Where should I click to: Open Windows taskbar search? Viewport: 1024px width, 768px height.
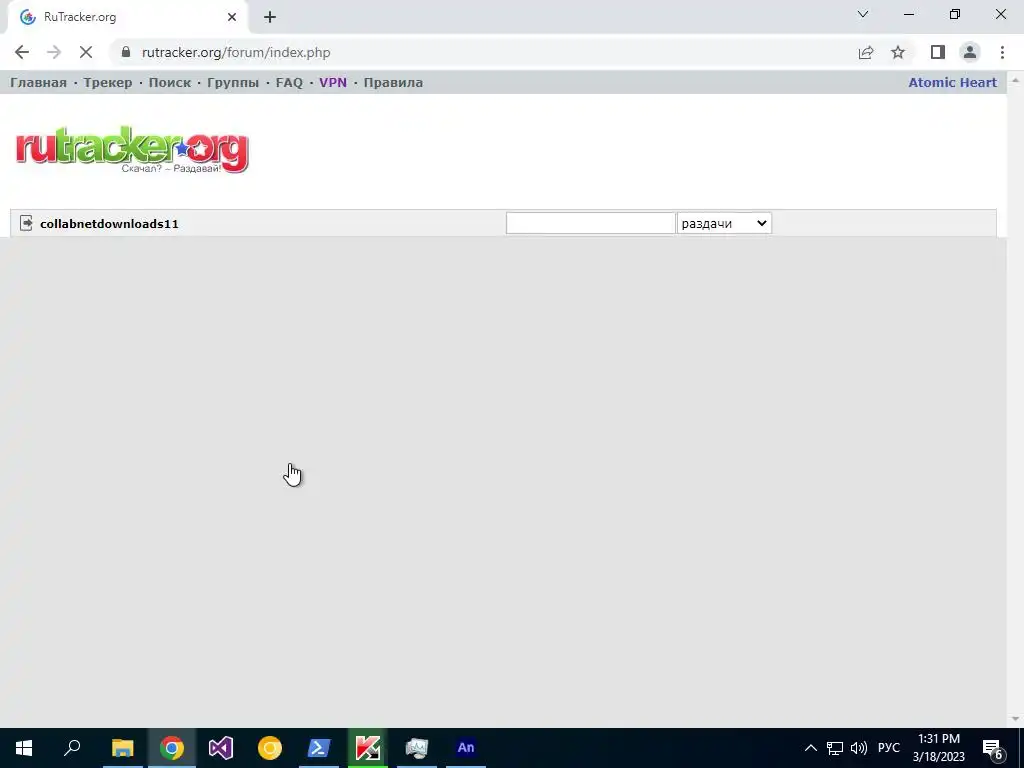[72, 748]
